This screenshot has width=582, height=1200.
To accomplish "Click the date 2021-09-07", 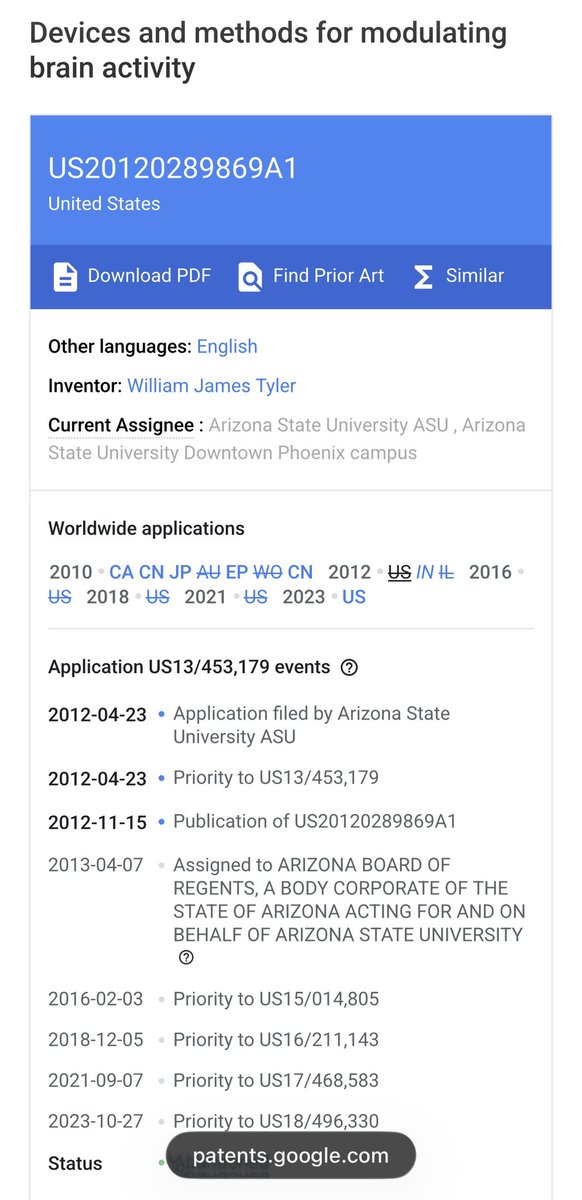I will click(96, 1081).
